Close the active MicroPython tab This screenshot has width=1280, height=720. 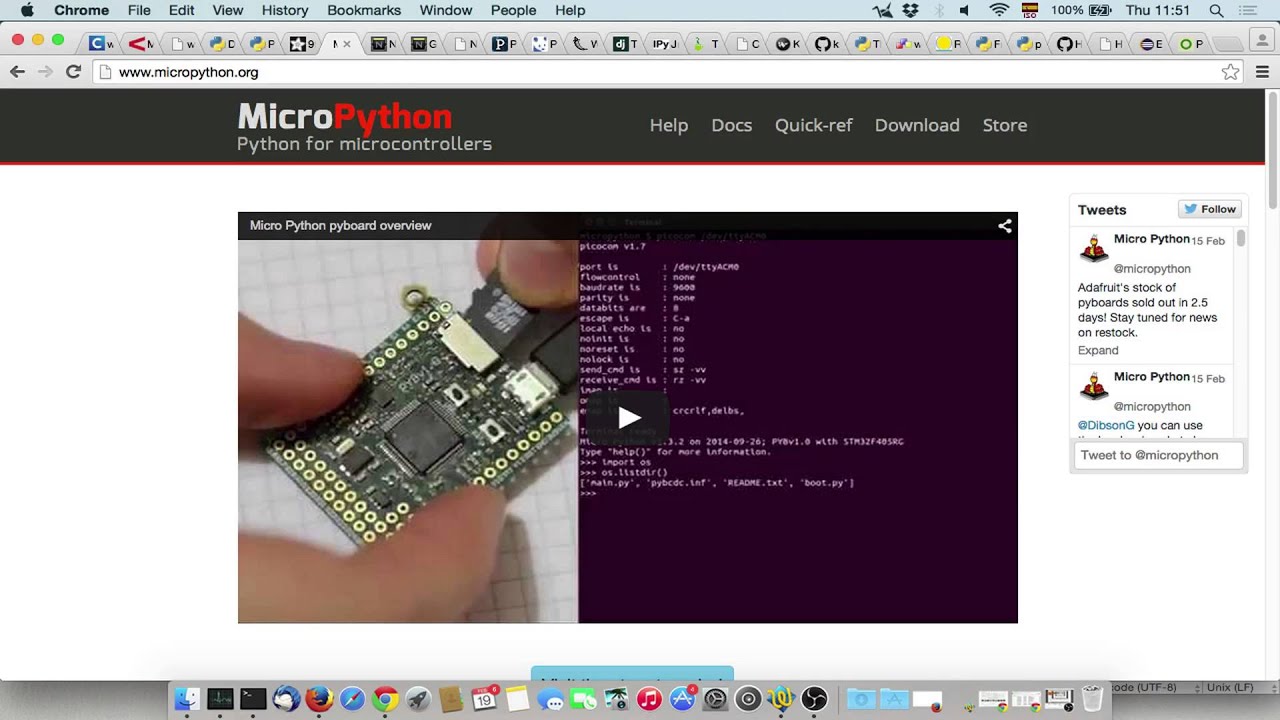[347, 44]
